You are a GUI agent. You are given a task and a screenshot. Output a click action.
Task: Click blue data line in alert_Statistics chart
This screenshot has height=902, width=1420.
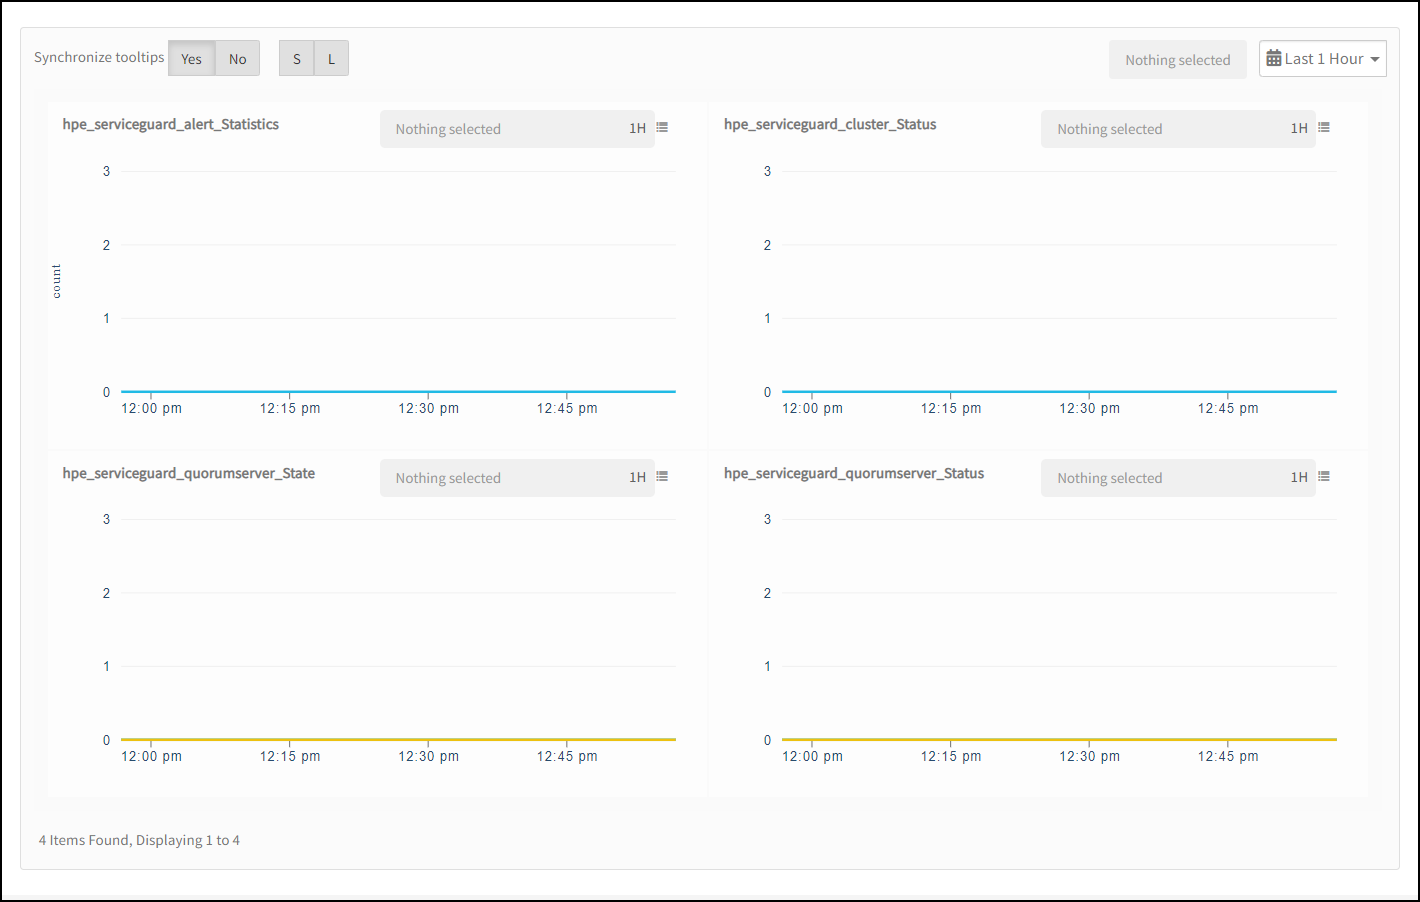(398, 391)
